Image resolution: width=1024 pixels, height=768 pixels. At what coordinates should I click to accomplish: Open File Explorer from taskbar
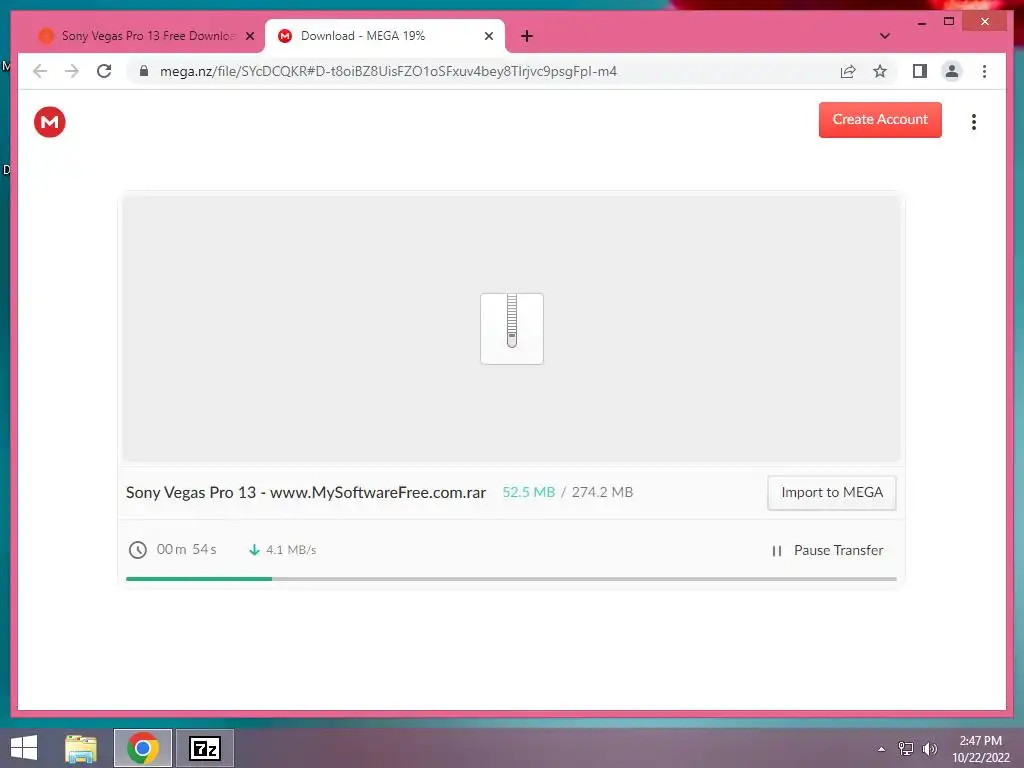coord(81,748)
